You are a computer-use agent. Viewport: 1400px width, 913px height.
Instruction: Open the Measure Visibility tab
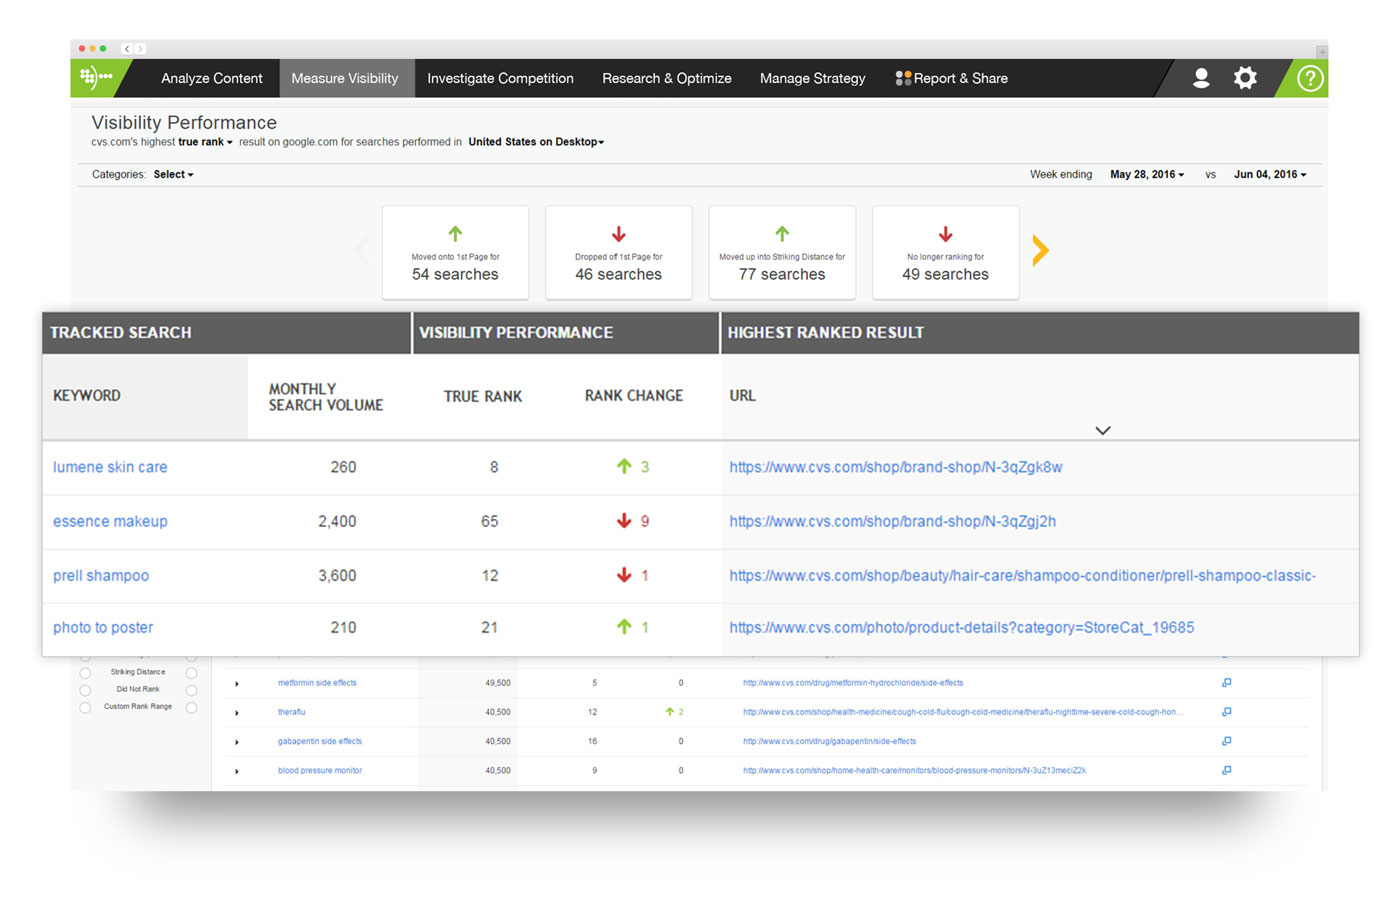(x=345, y=78)
